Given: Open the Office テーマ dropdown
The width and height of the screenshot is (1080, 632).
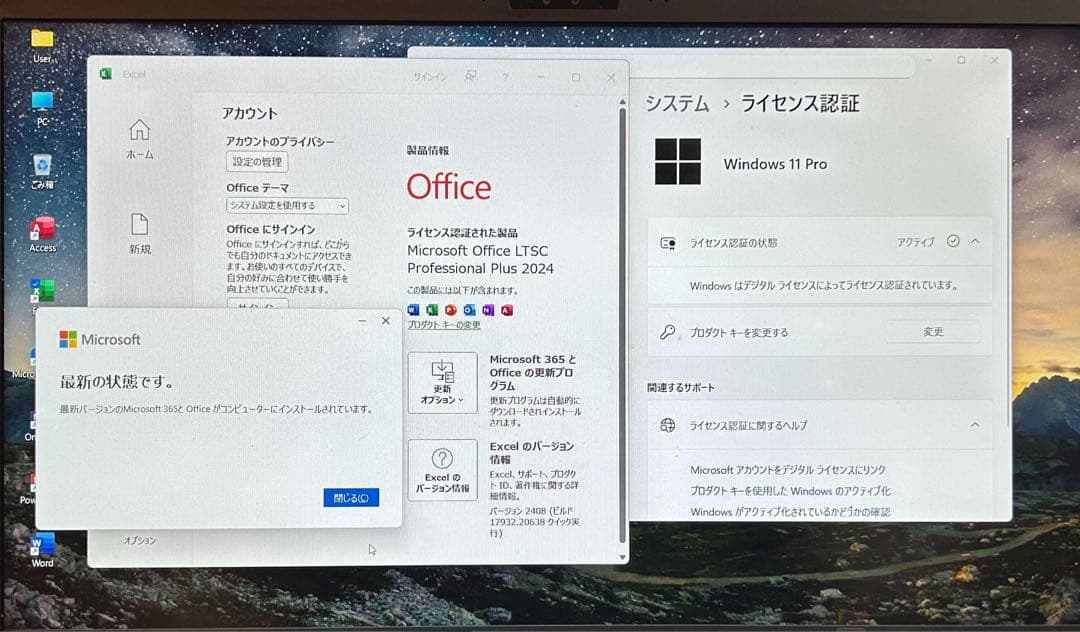Looking at the screenshot, I should 288,206.
